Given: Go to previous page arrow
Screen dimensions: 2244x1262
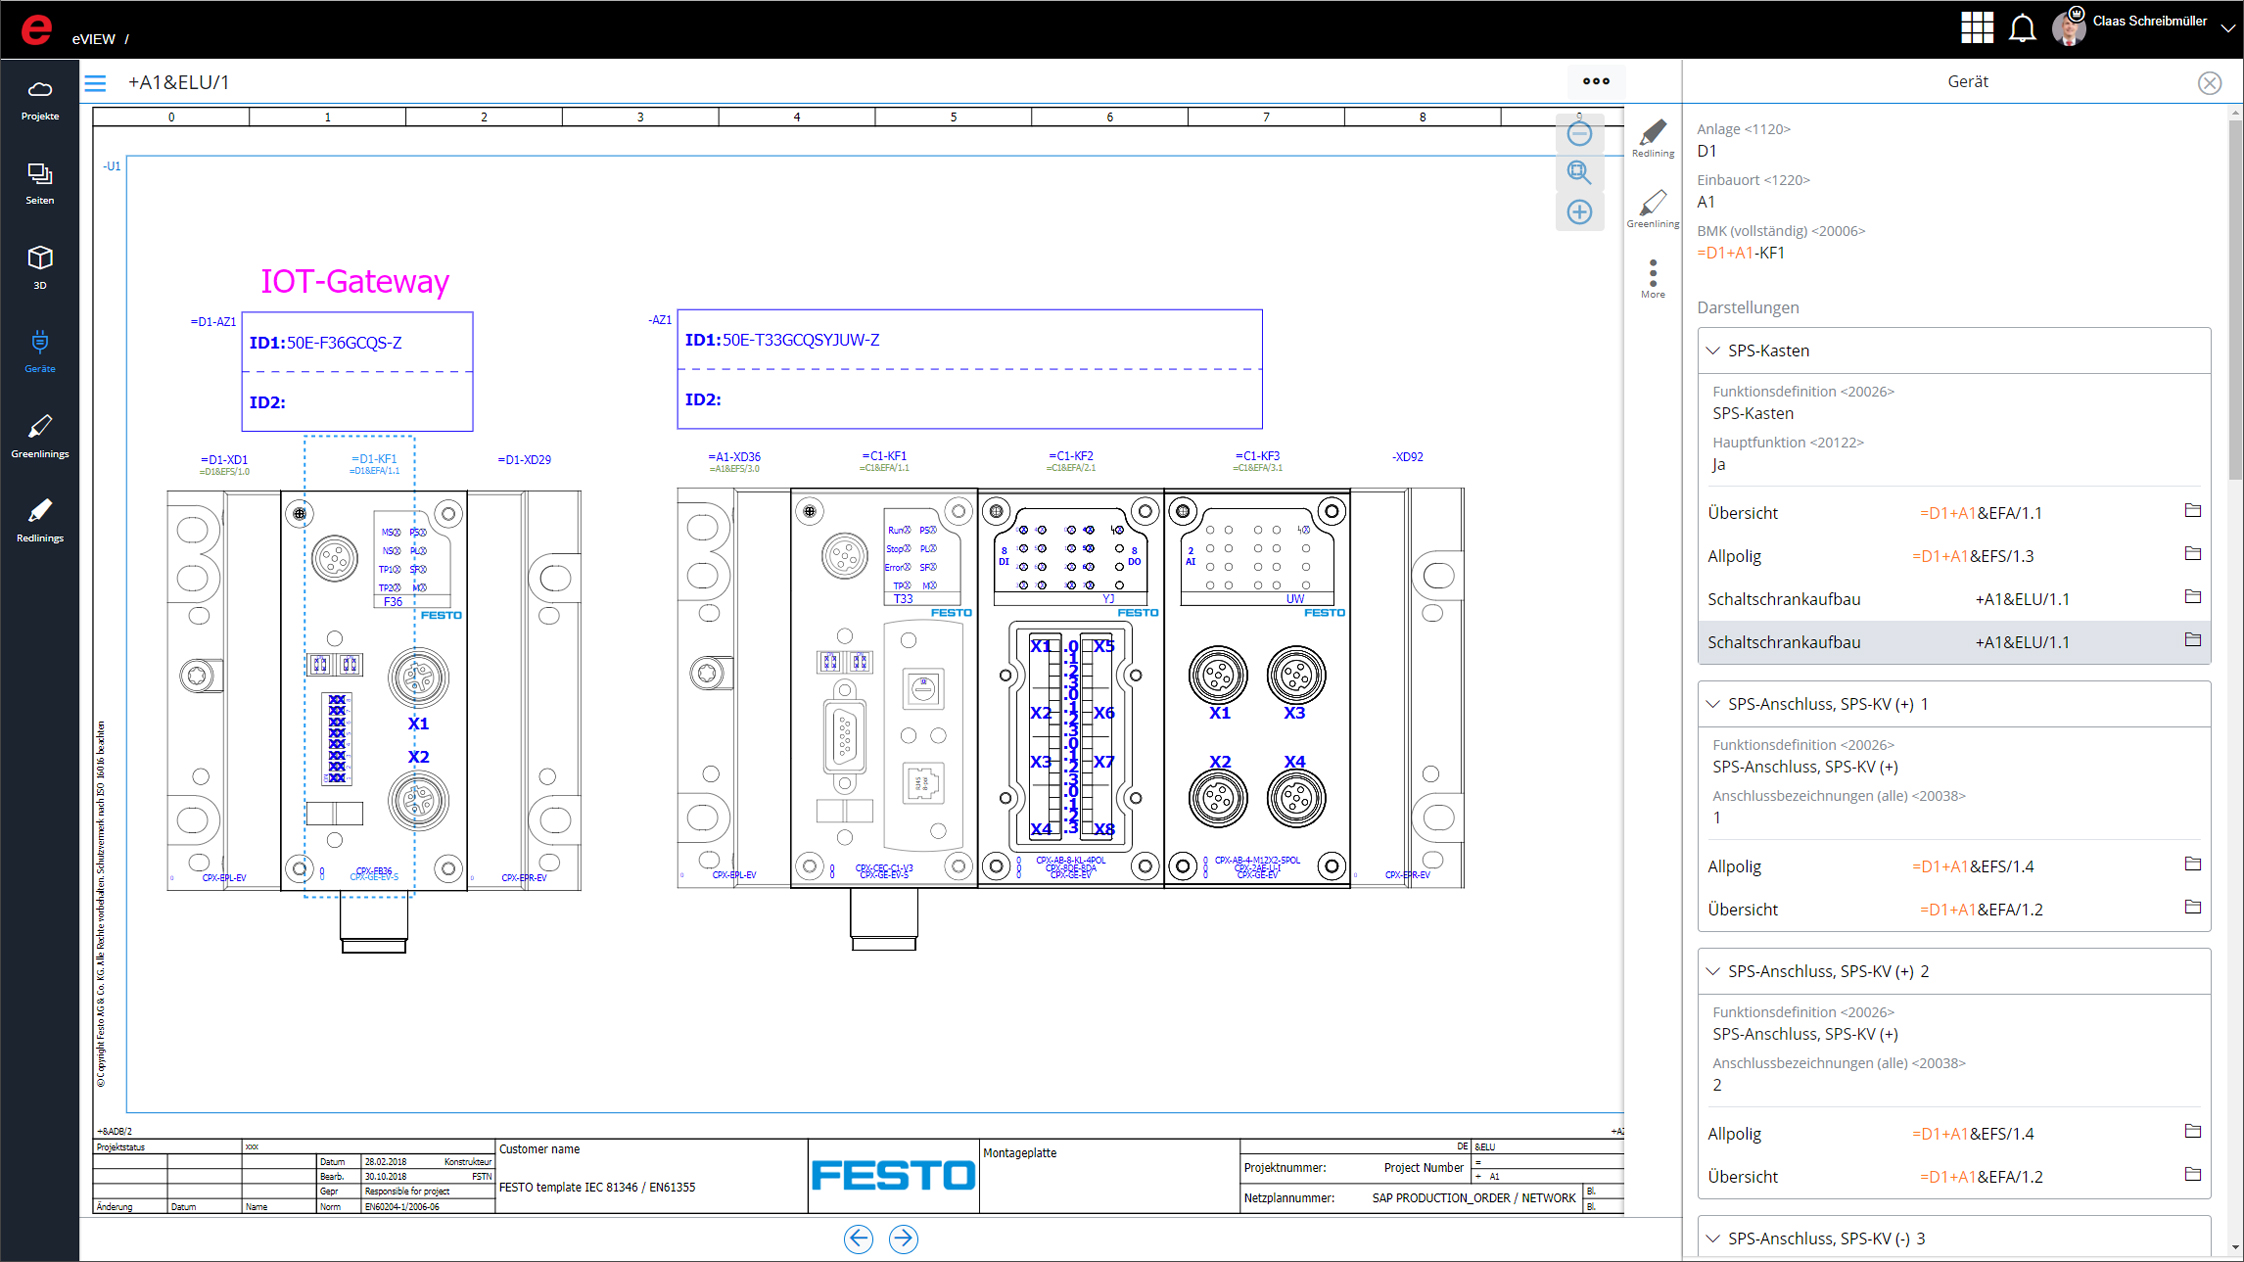Looking at the screenshot, I should tap(858, 1239).
